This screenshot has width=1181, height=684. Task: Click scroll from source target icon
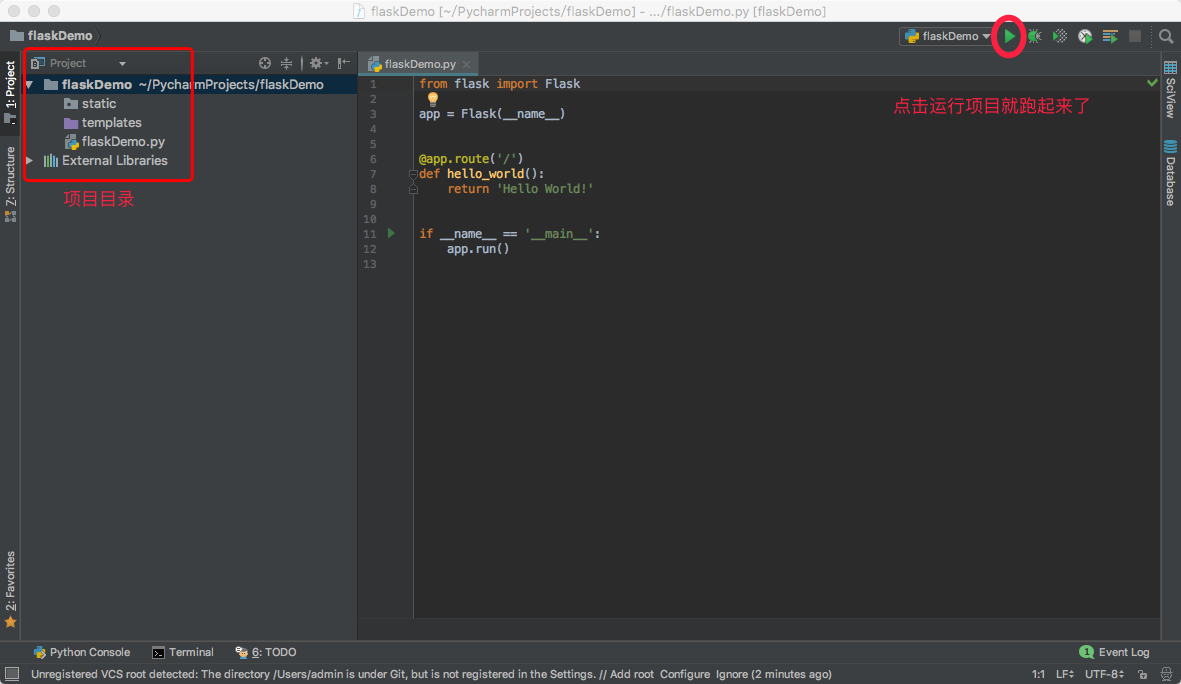[265, 63]
